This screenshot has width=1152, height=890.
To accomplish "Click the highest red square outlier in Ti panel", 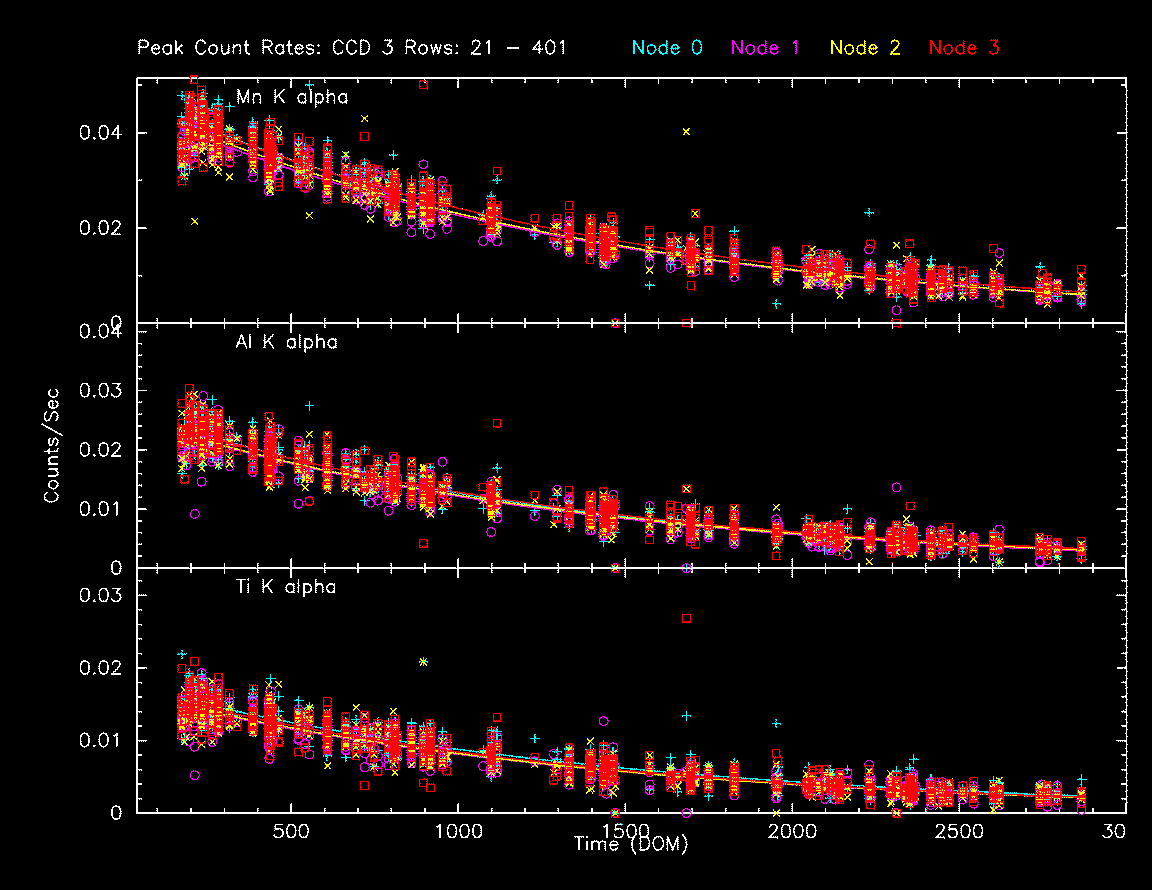I will (x=686, y=618).
